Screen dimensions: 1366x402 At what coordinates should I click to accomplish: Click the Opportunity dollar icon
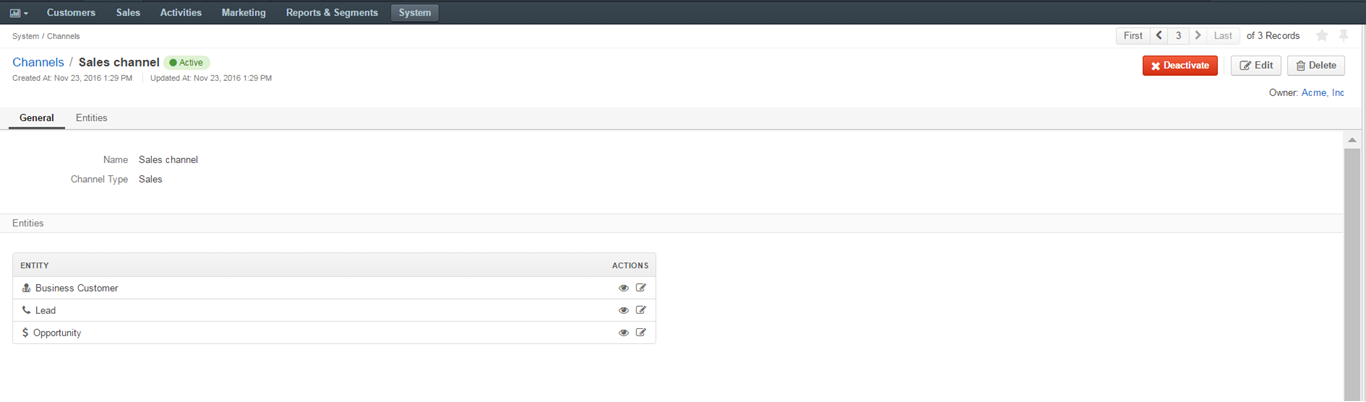25,333
